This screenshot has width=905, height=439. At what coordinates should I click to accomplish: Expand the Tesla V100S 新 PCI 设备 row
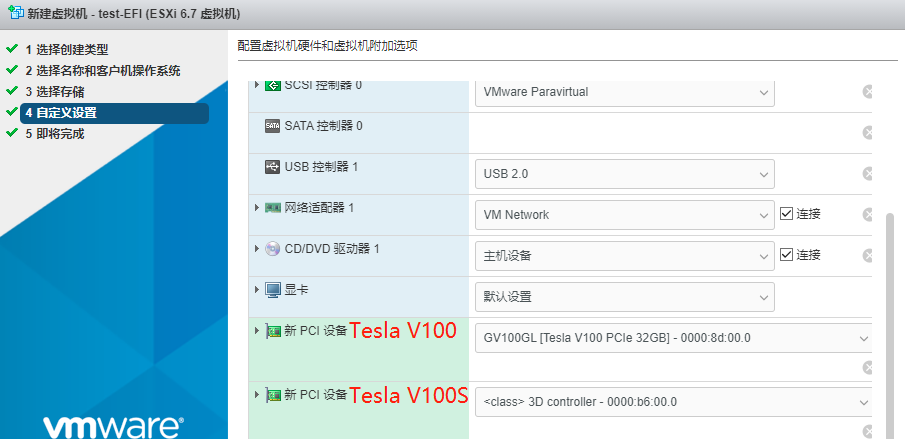tap(257, 395)
